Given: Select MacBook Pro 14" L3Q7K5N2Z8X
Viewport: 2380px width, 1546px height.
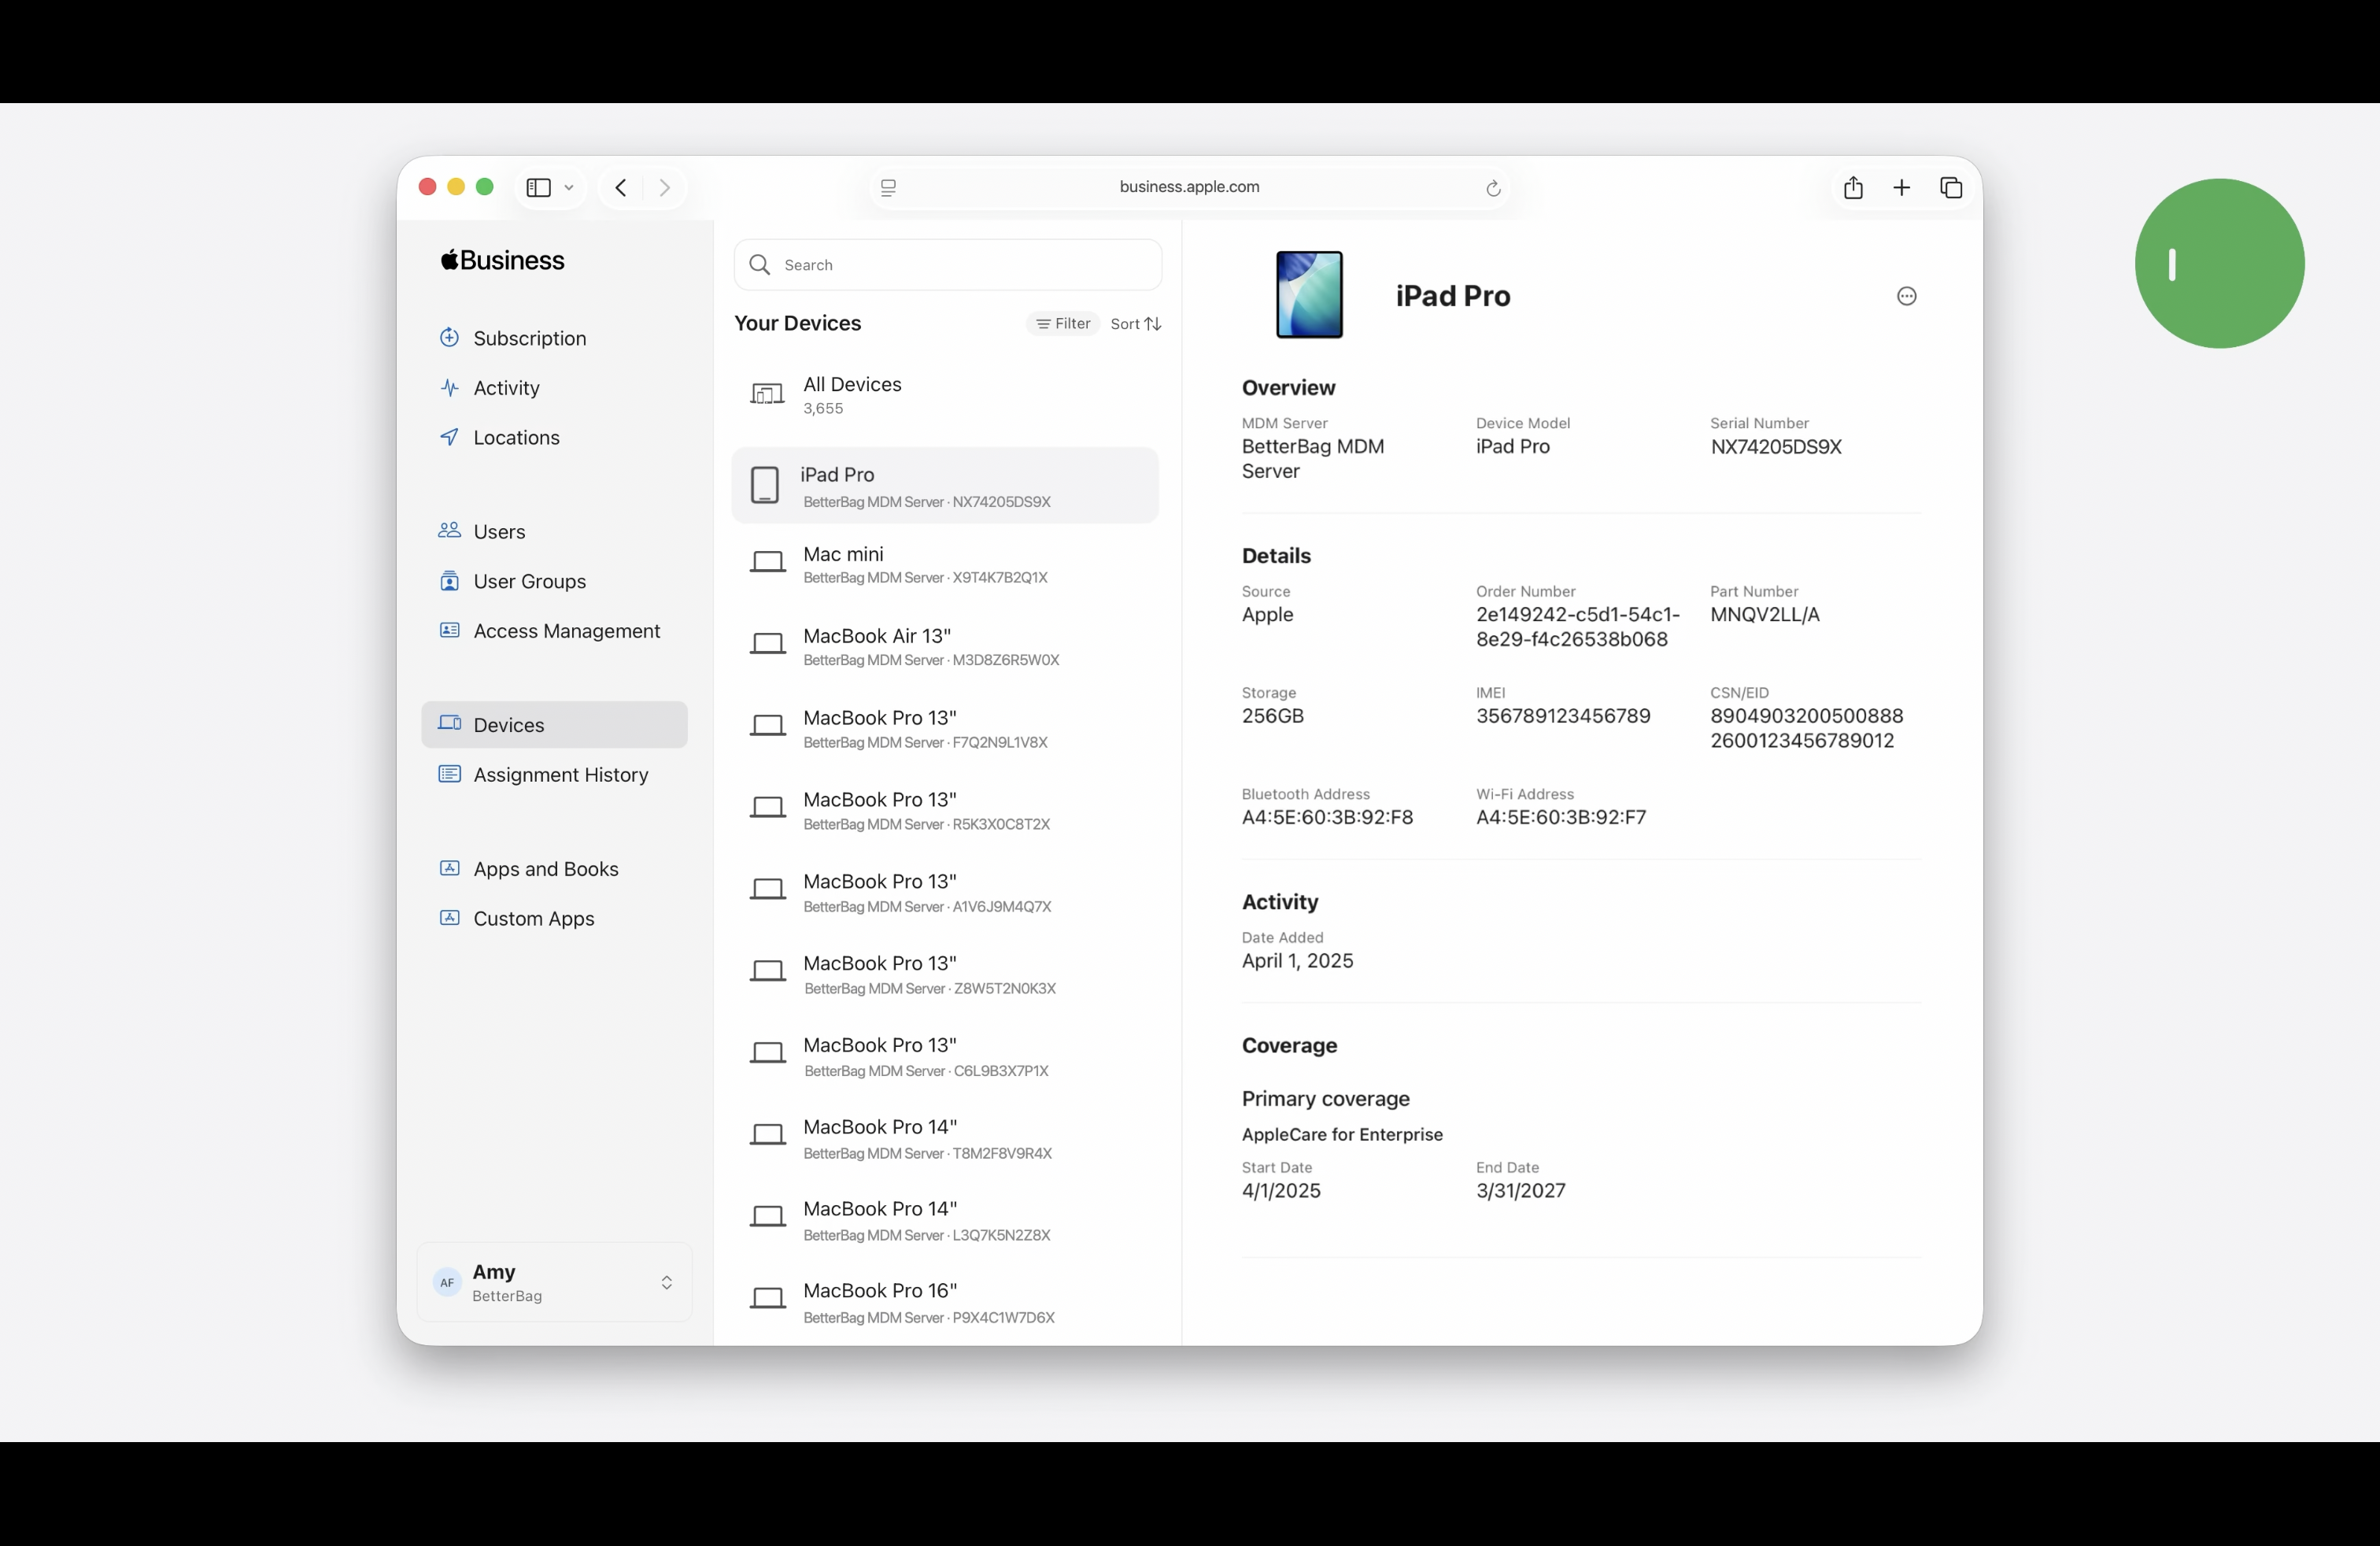Looking at the screenshot, I should point(945,1220).
